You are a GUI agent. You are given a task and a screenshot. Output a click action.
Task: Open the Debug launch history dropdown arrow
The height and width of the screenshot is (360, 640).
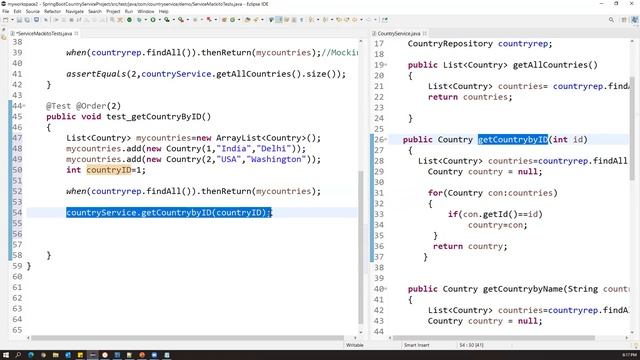pos(145,20)
